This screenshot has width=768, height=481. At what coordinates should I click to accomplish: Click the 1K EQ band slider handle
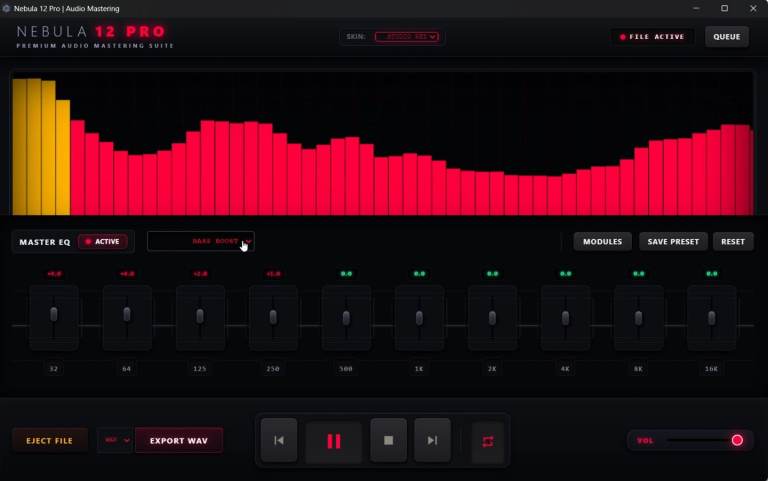click(419, 318)
